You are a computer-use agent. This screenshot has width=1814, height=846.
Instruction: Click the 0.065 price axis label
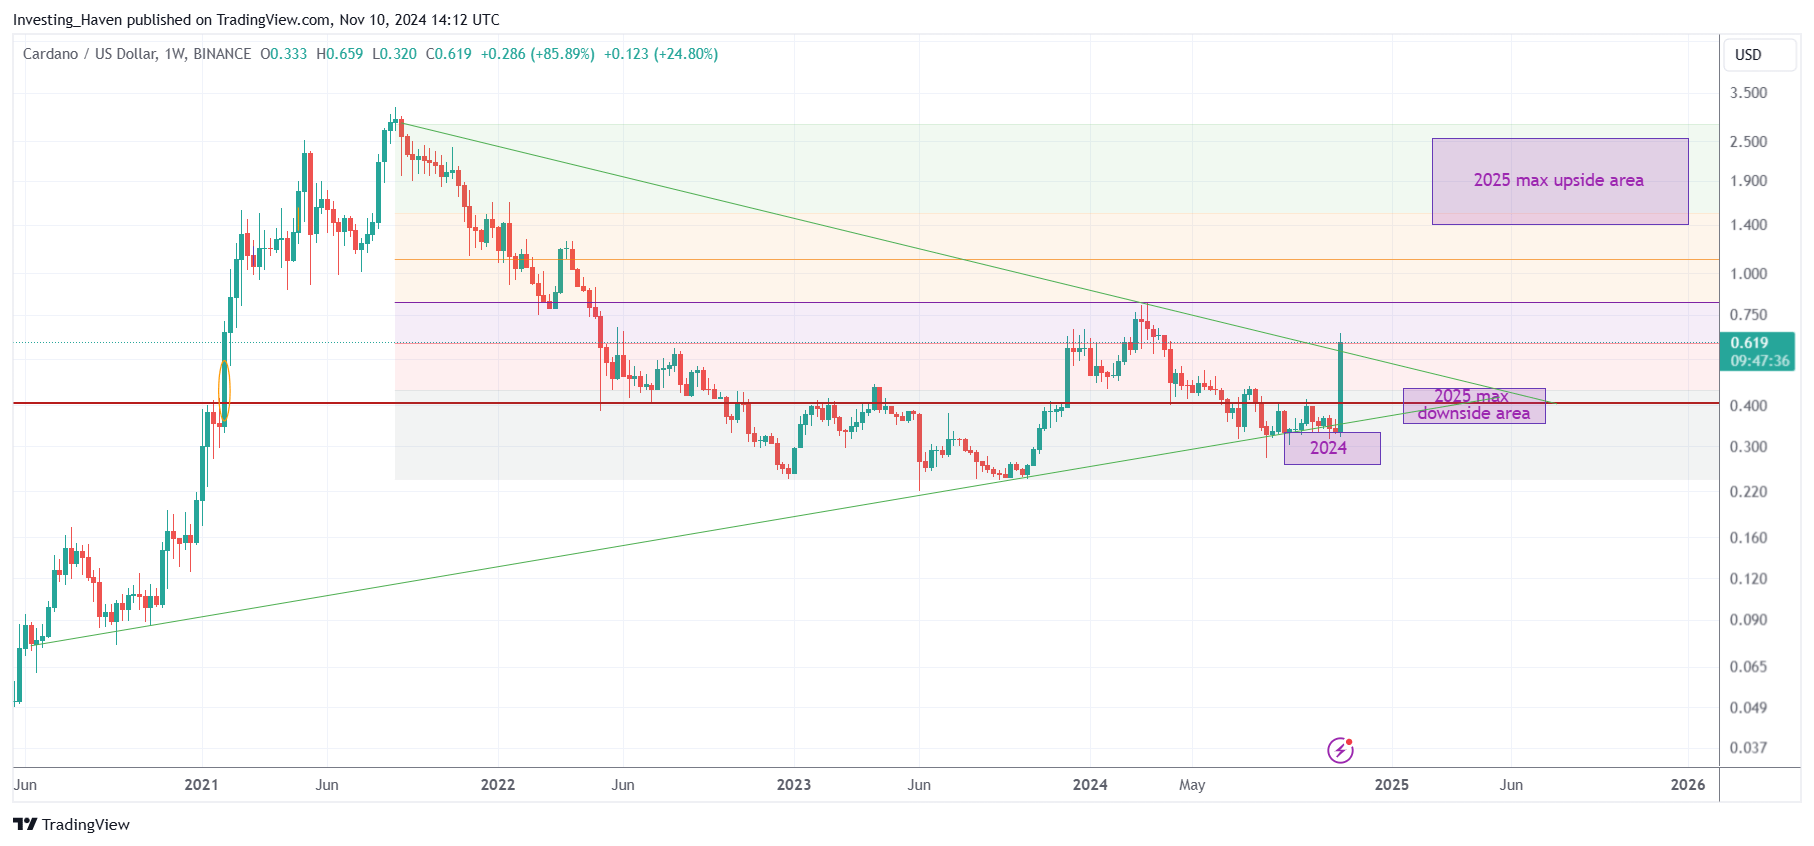[x=1748, y=667]
